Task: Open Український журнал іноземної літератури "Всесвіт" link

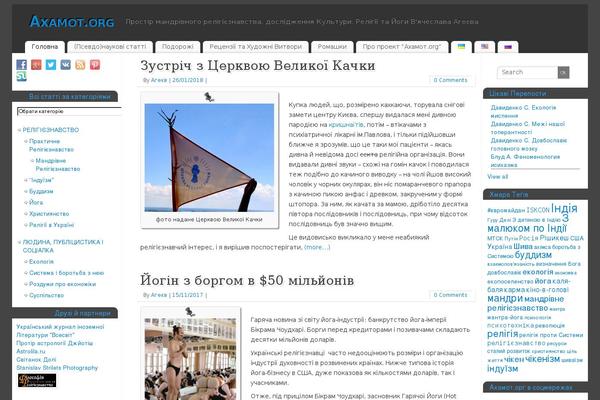Action: (60, 331)
